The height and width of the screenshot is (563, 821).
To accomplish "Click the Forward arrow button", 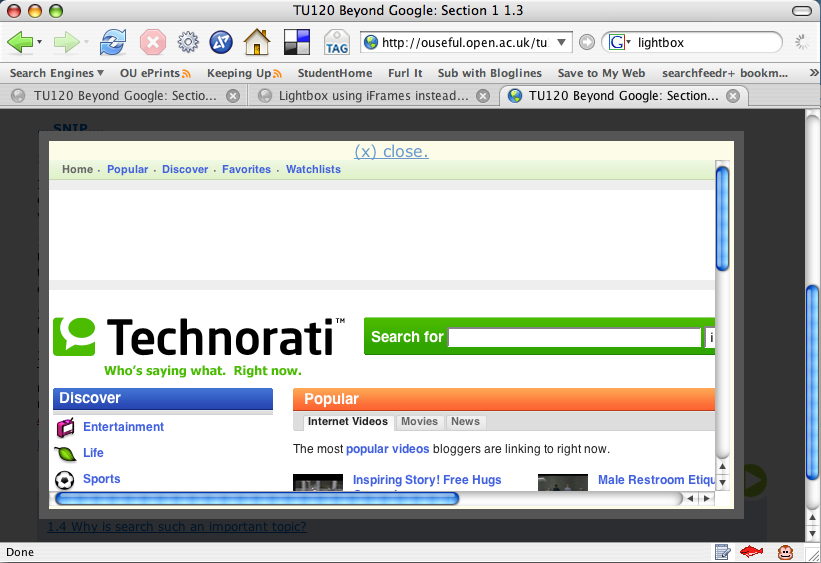I will click(66, 42).
